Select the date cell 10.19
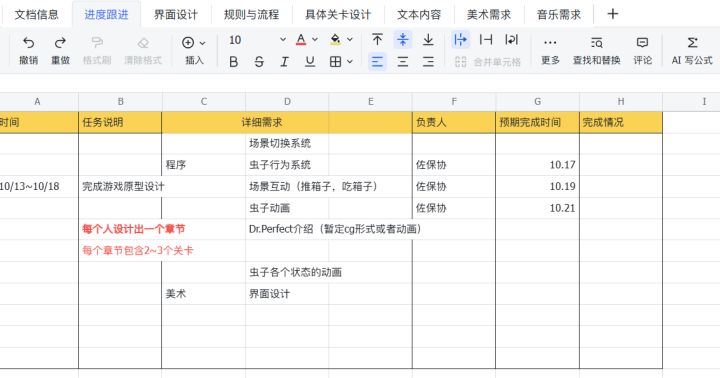This screenshot has height=378, width=720. click(x=537, y=186)
